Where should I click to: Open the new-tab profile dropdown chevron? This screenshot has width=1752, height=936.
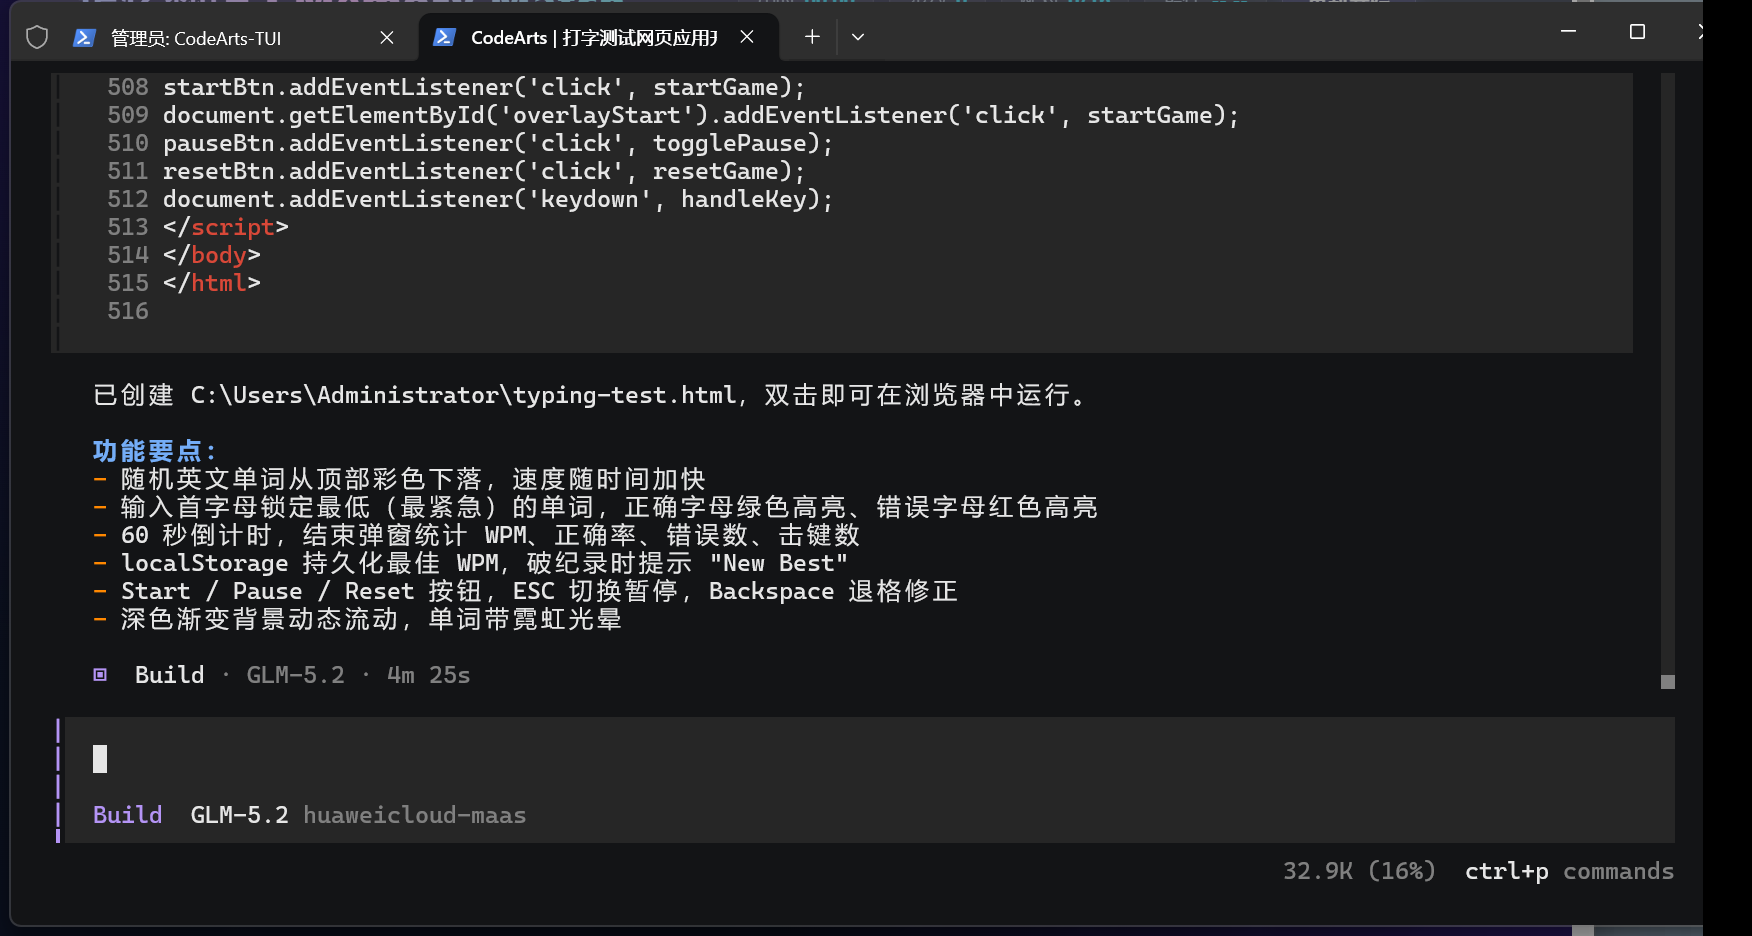(x=858, y=37)
